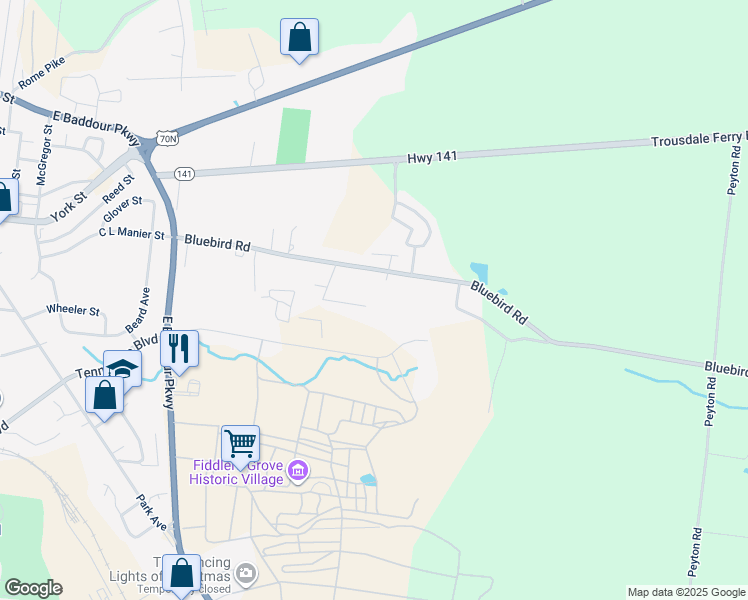
Task: Click the shopping bag marker at left edge
Action: (5, 197)
